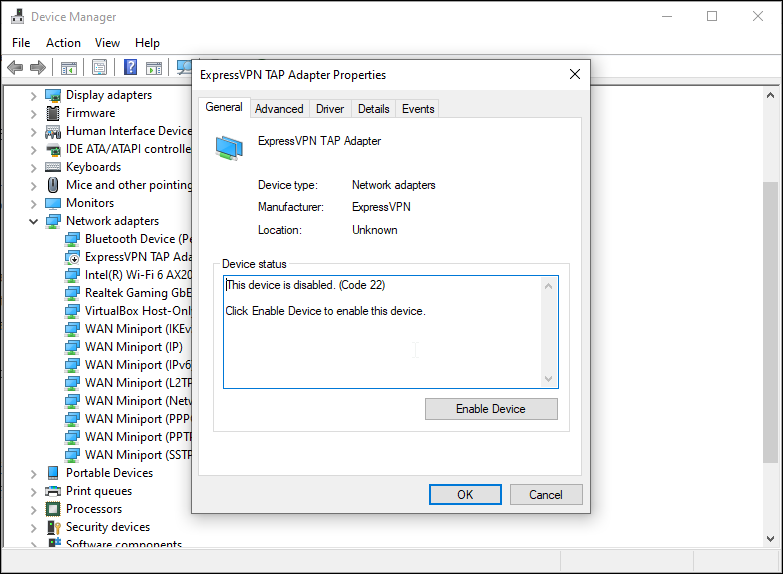
Task: Click the Forward arrow toolbar icon
Action: tap(38, 67)
